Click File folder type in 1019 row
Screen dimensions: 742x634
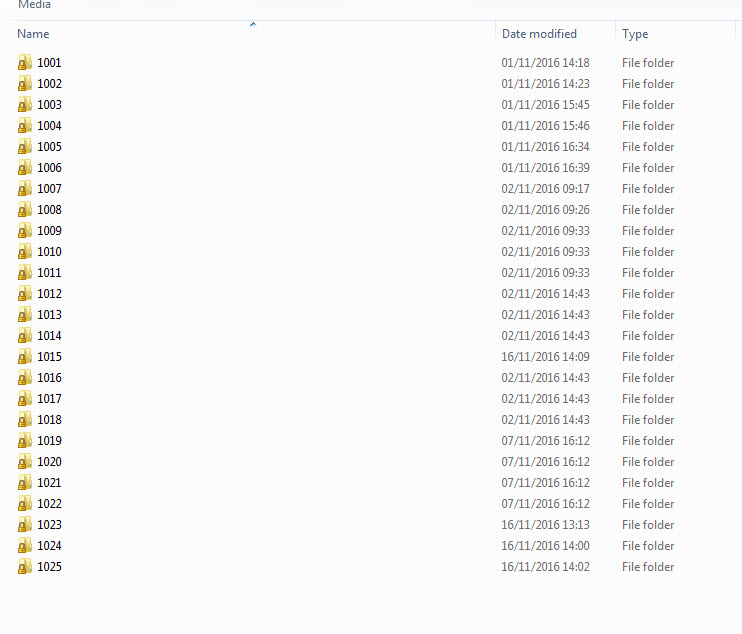point(648,441)
